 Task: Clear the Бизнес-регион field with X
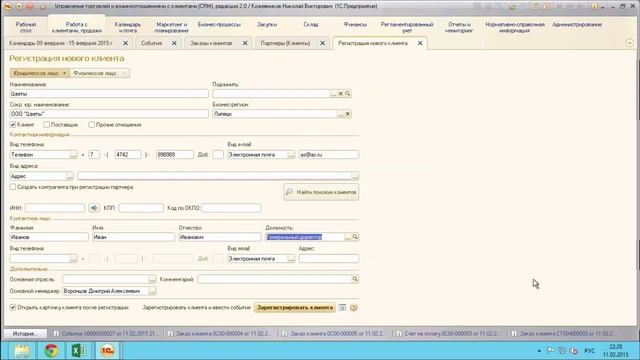tap(348, 114)
